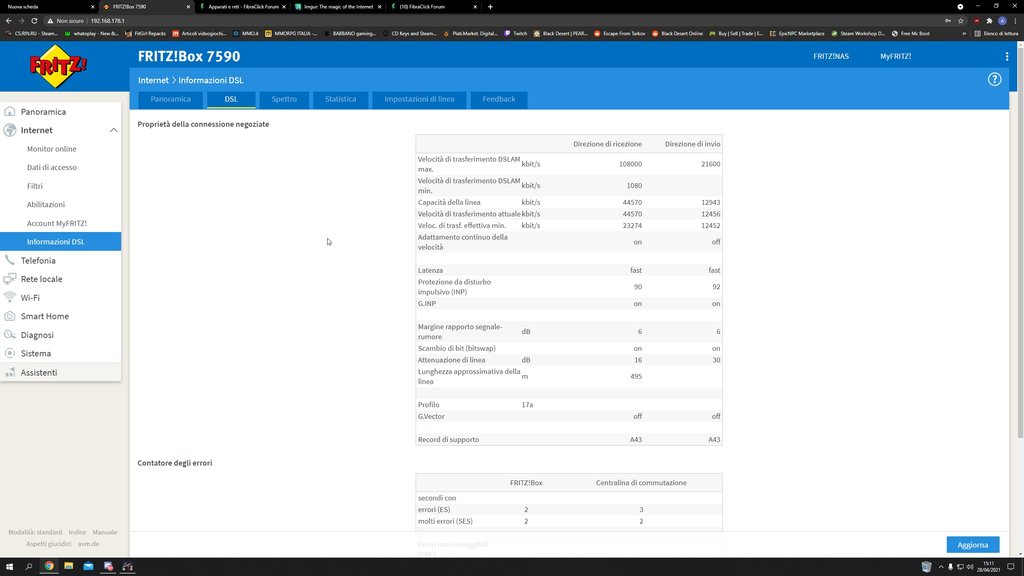1024x576 pixels.
Task: Open Account MyFRITZ! in sidebar
Action: coord(57,223)
